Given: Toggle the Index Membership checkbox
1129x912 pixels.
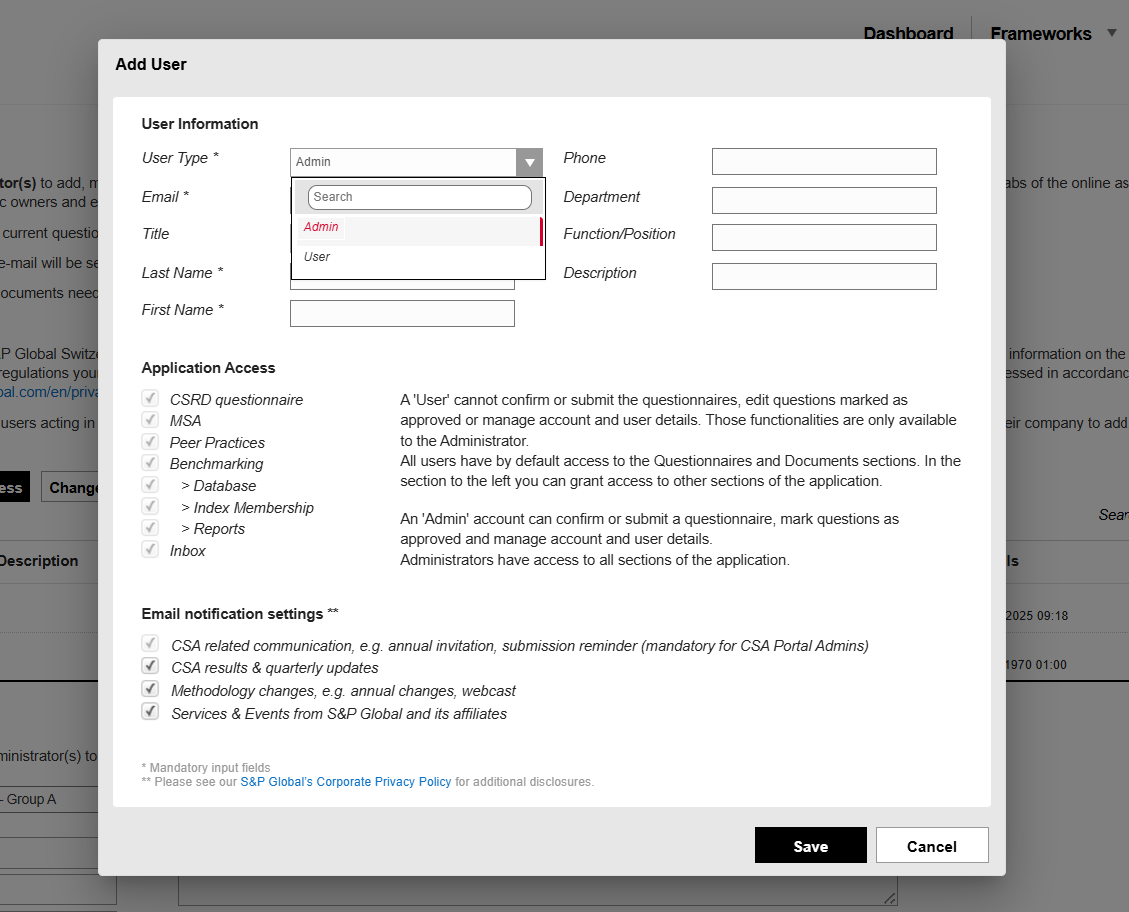Looking at the screenshot, I should (x=150, y=506).
